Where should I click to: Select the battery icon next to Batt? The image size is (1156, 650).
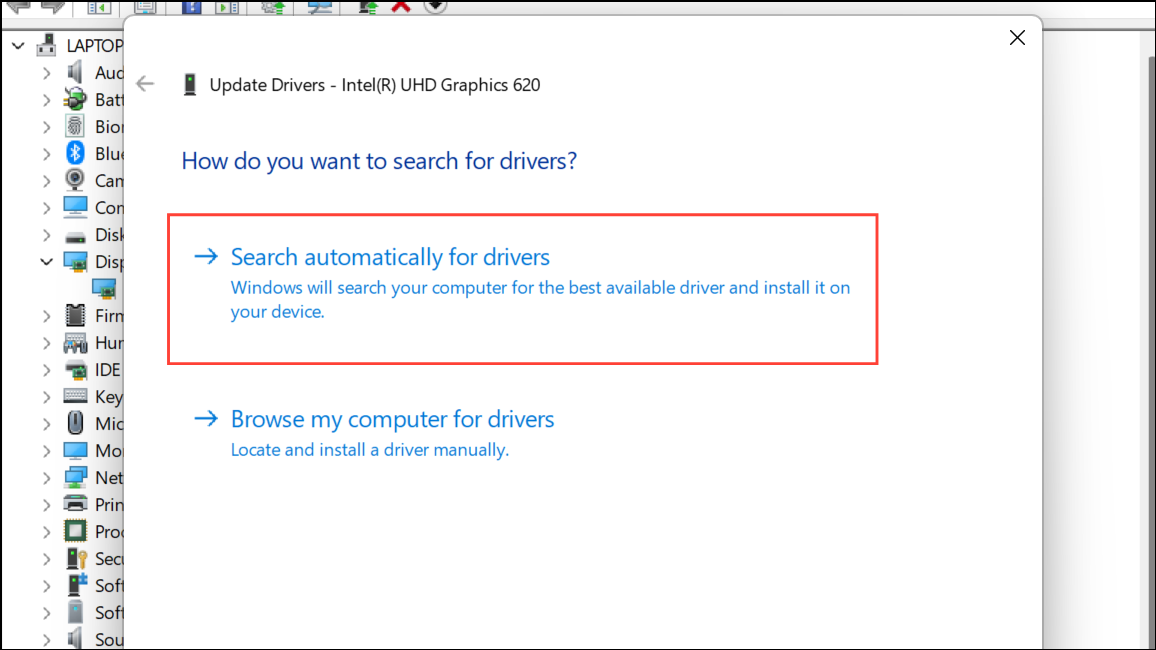75,99
